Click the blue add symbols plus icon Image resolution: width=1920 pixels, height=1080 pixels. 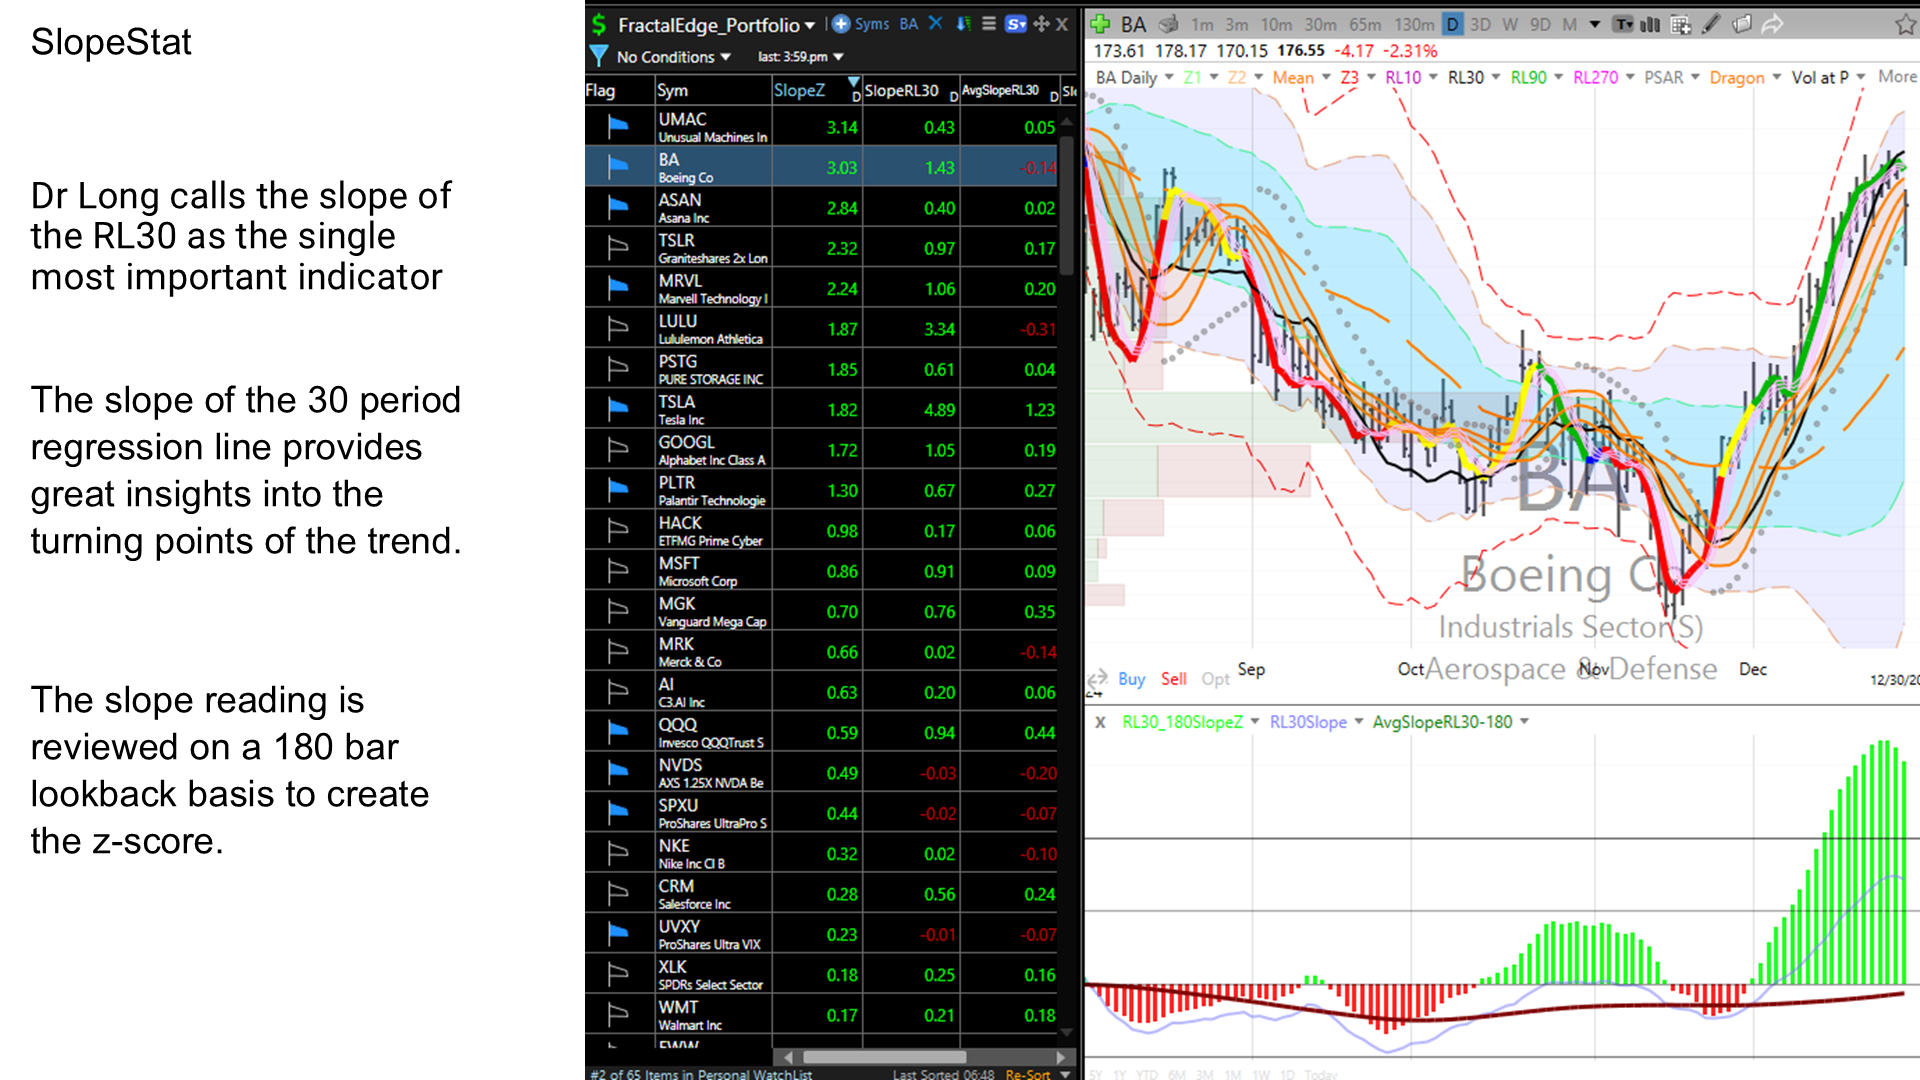pos(841,24)
